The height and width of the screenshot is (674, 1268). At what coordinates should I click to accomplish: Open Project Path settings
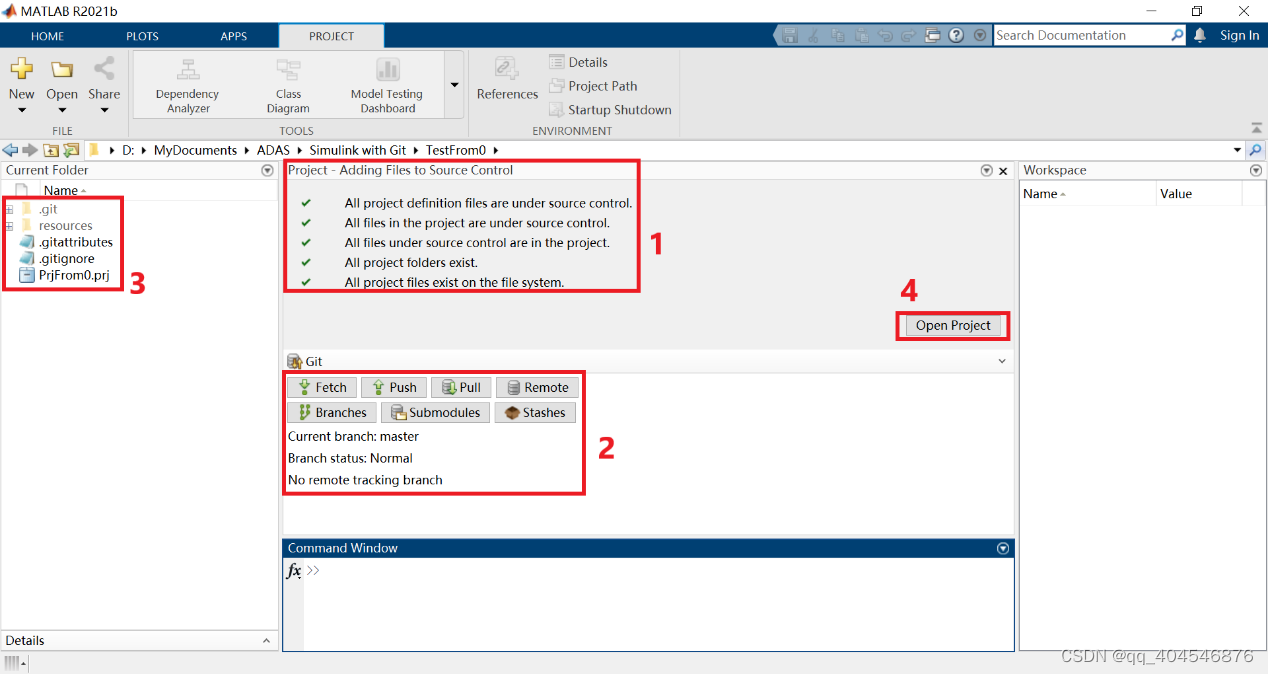[593, 86]
